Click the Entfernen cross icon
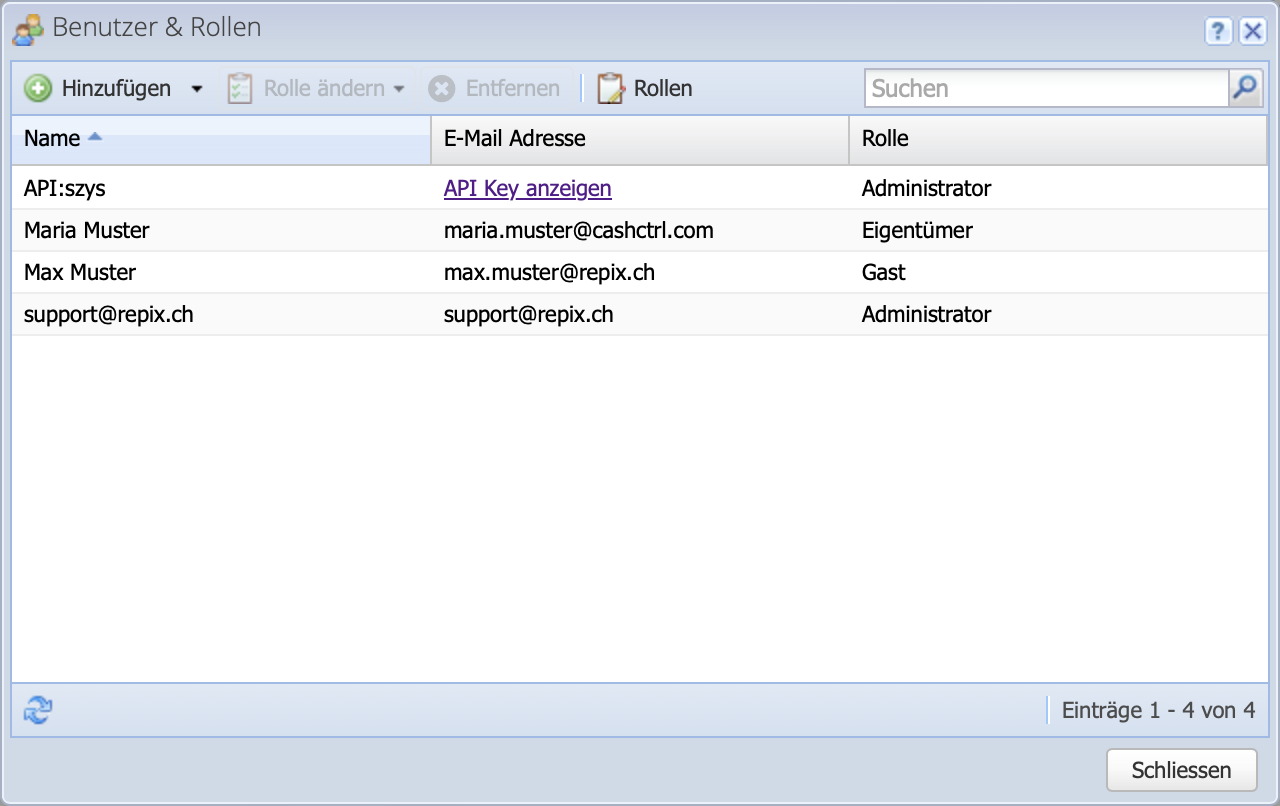The height and width of the screenshot is (806, 1280). (442, 88)
